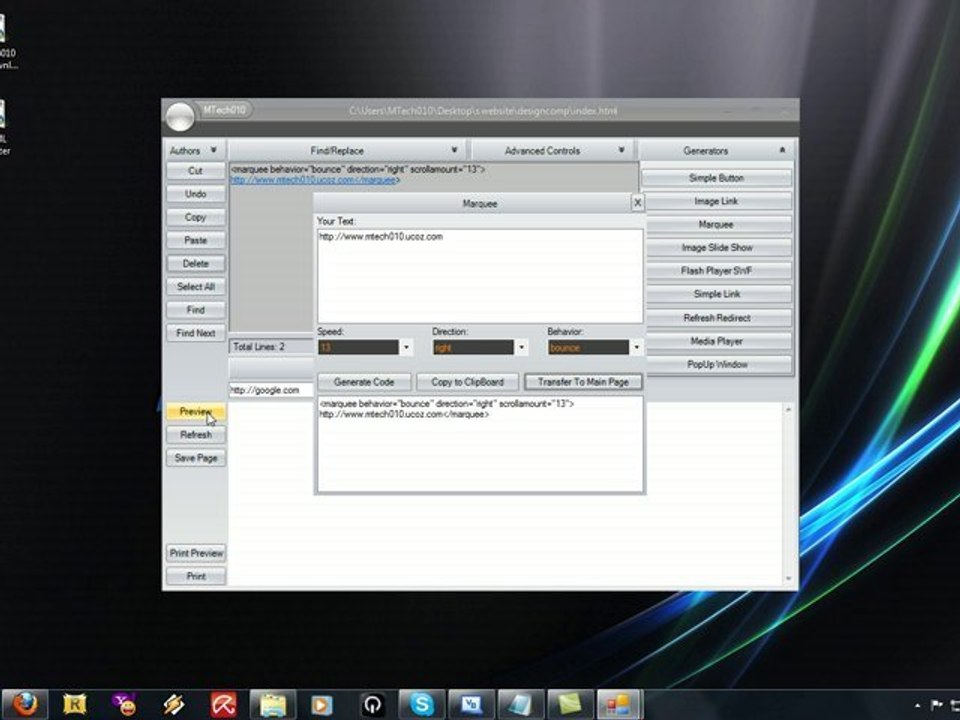Click inside the Your Text box
Screen dimensions: 960x720
point(480,275)
